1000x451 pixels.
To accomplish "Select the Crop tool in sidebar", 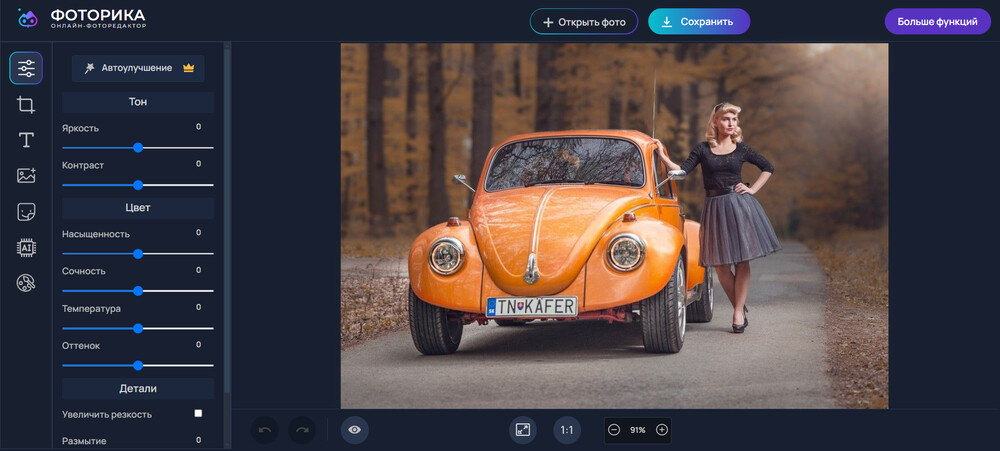I will (x=26, y=105).
